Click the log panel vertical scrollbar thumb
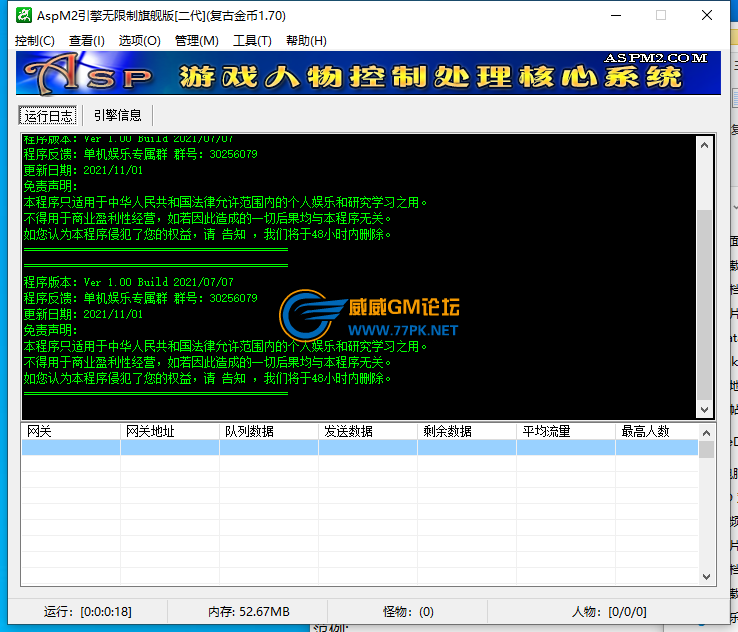The width and height of the screenshot is (738, 632). [704, 304]
